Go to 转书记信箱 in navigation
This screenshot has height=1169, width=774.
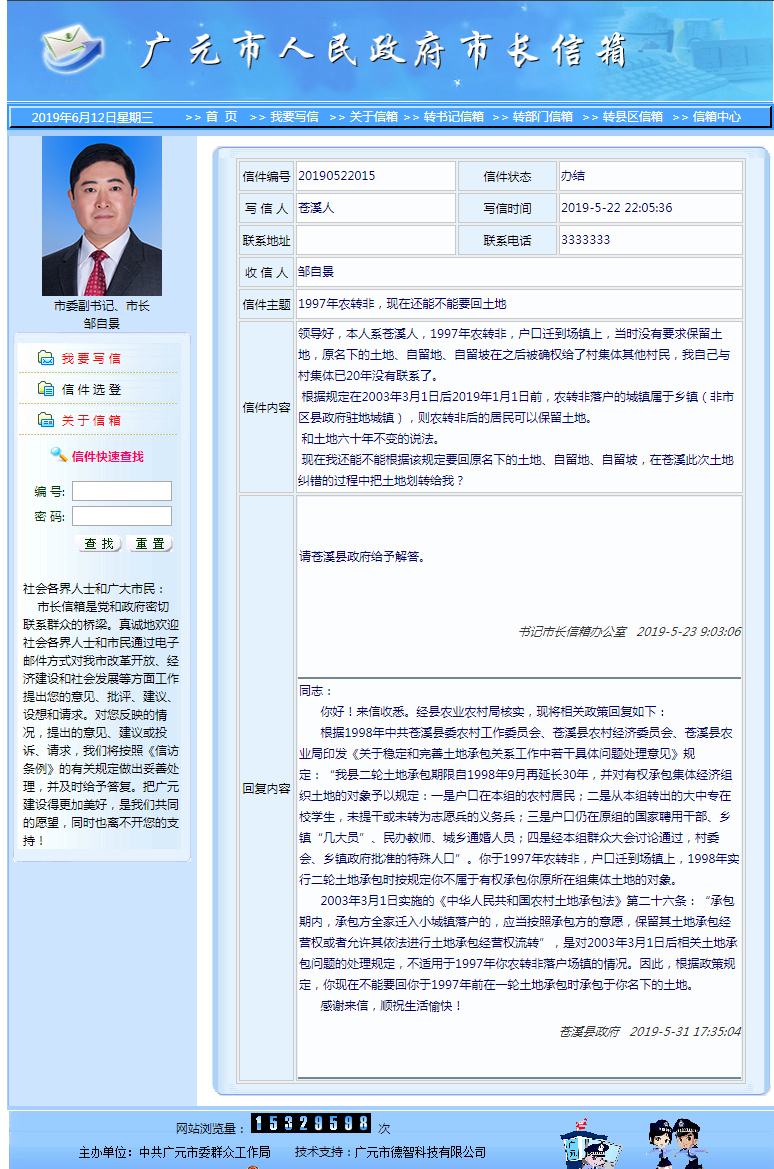pos(453,116)
